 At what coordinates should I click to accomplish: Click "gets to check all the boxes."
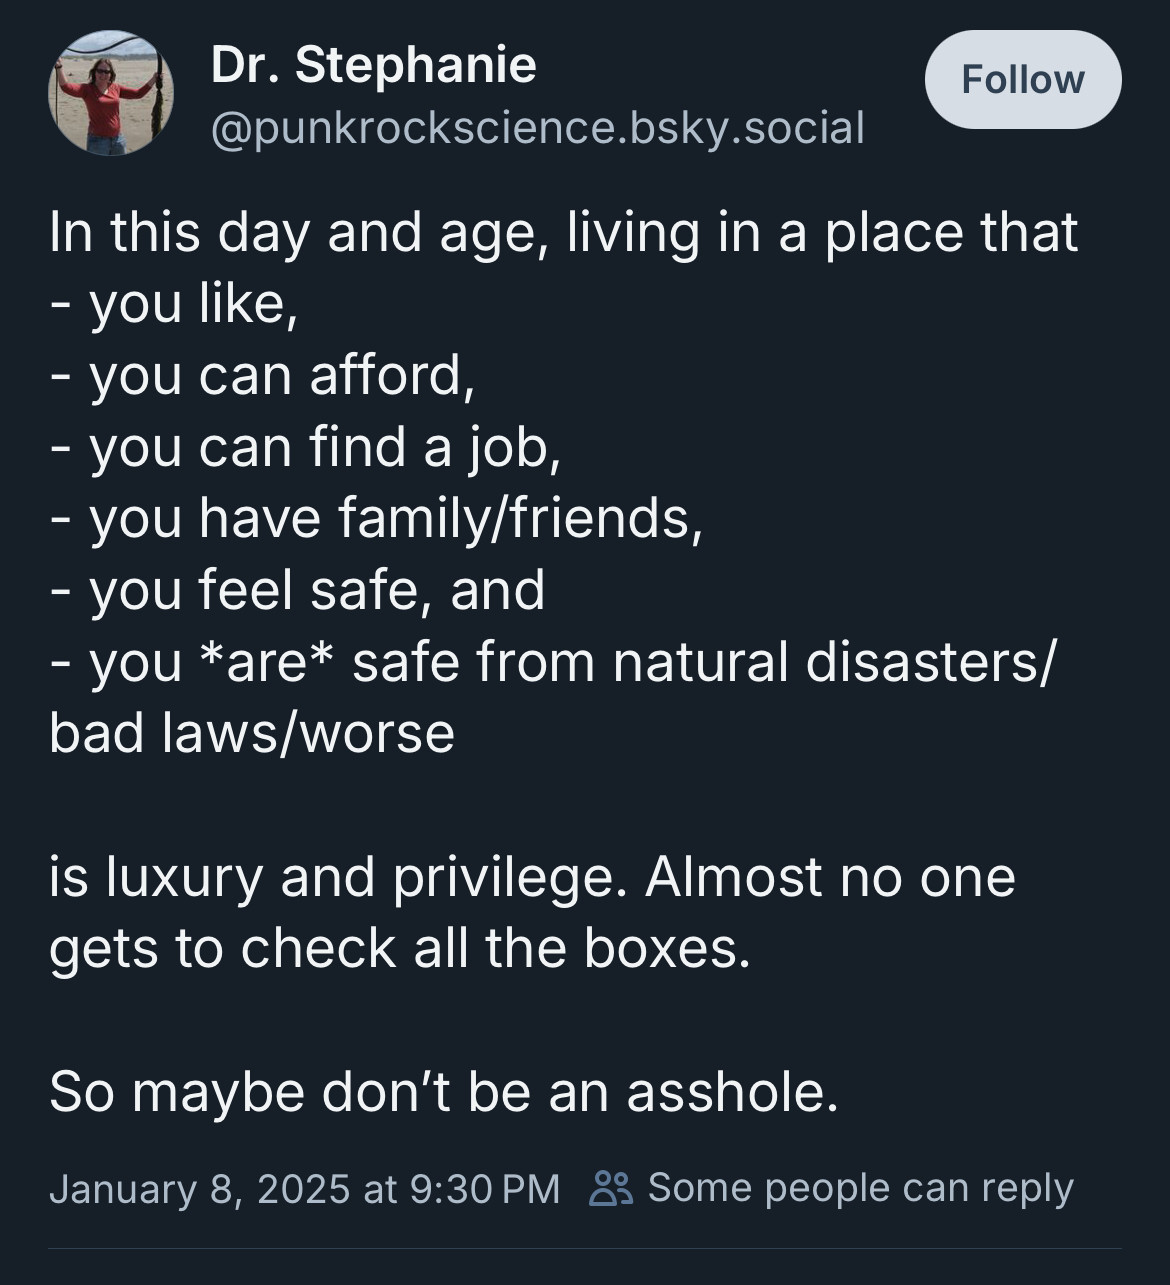pyautogui.click(x=399, y=948)
